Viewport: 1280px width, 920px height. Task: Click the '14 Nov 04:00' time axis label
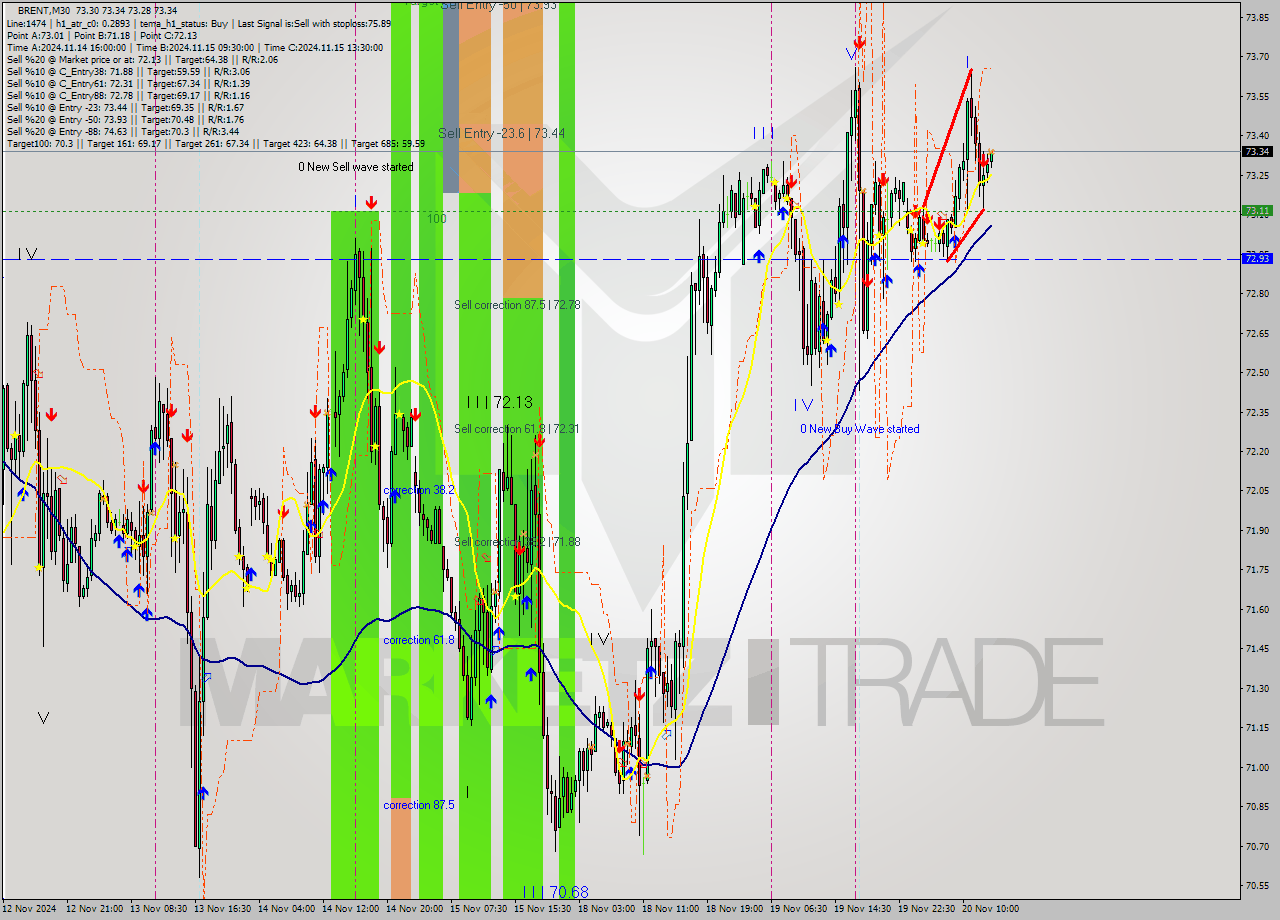tap(288, 909)
